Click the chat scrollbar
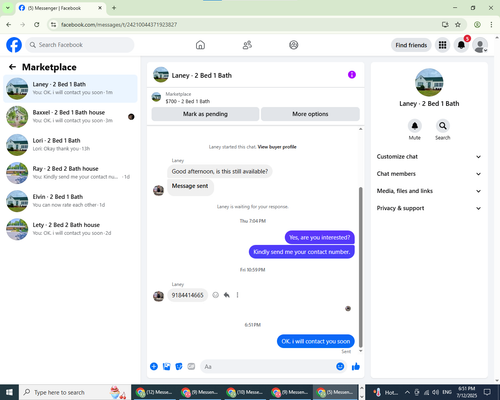This screenshot has height=400, width=500. 360,267
